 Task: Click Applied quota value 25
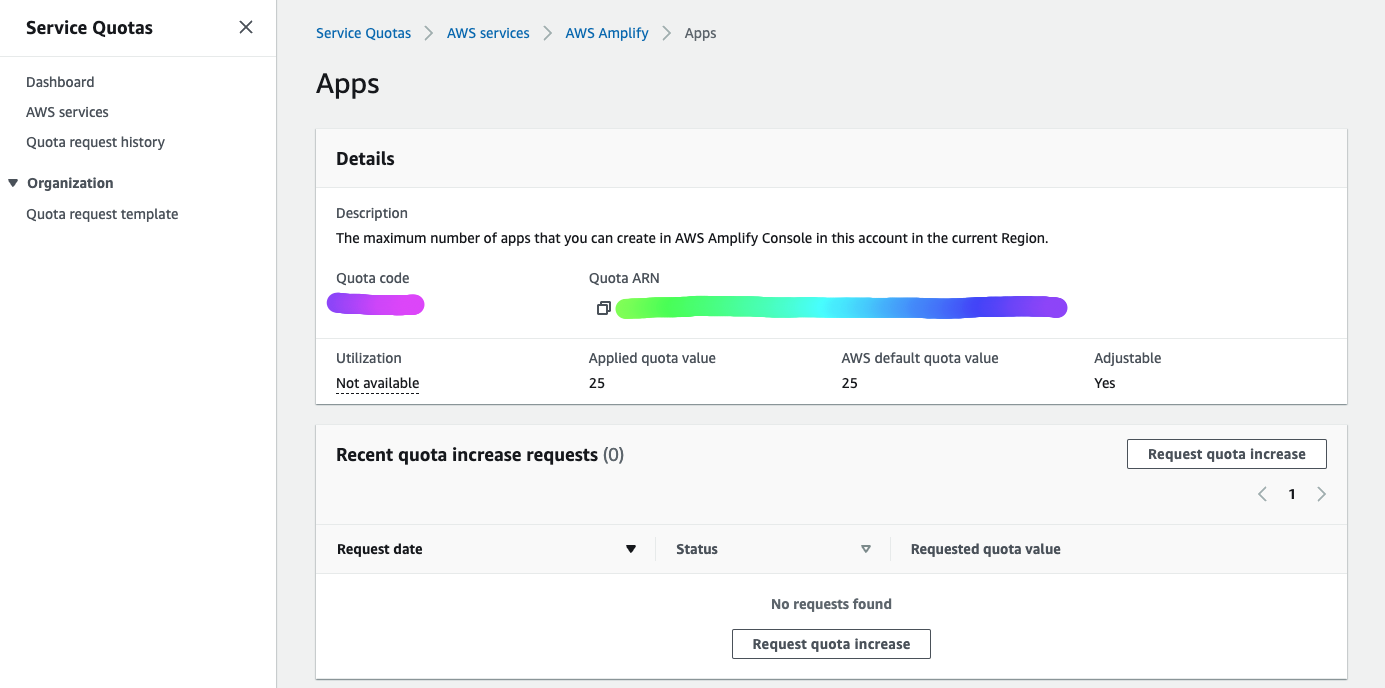click(x=597, y=383)
